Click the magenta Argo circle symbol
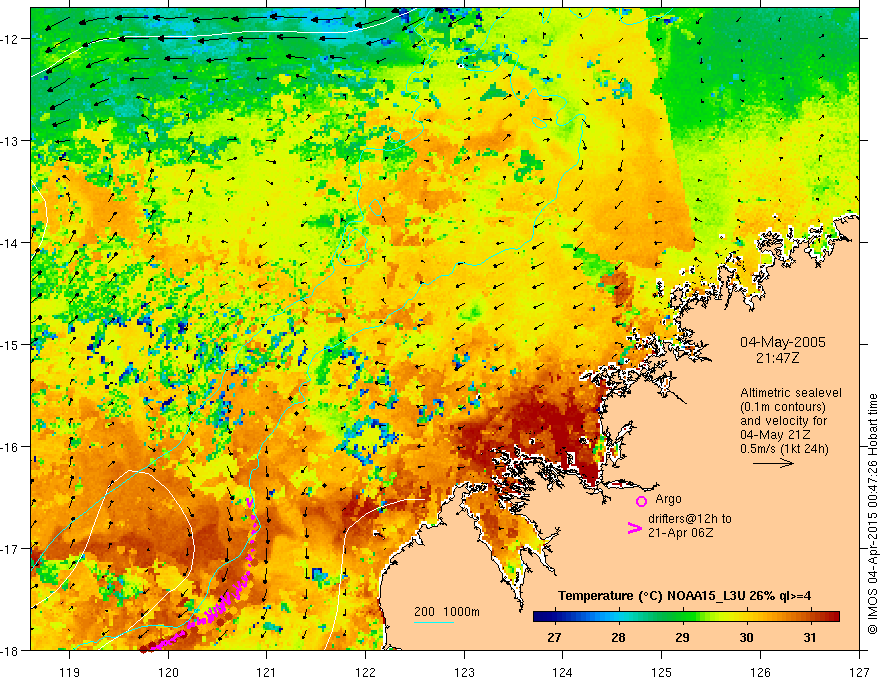 641,501
